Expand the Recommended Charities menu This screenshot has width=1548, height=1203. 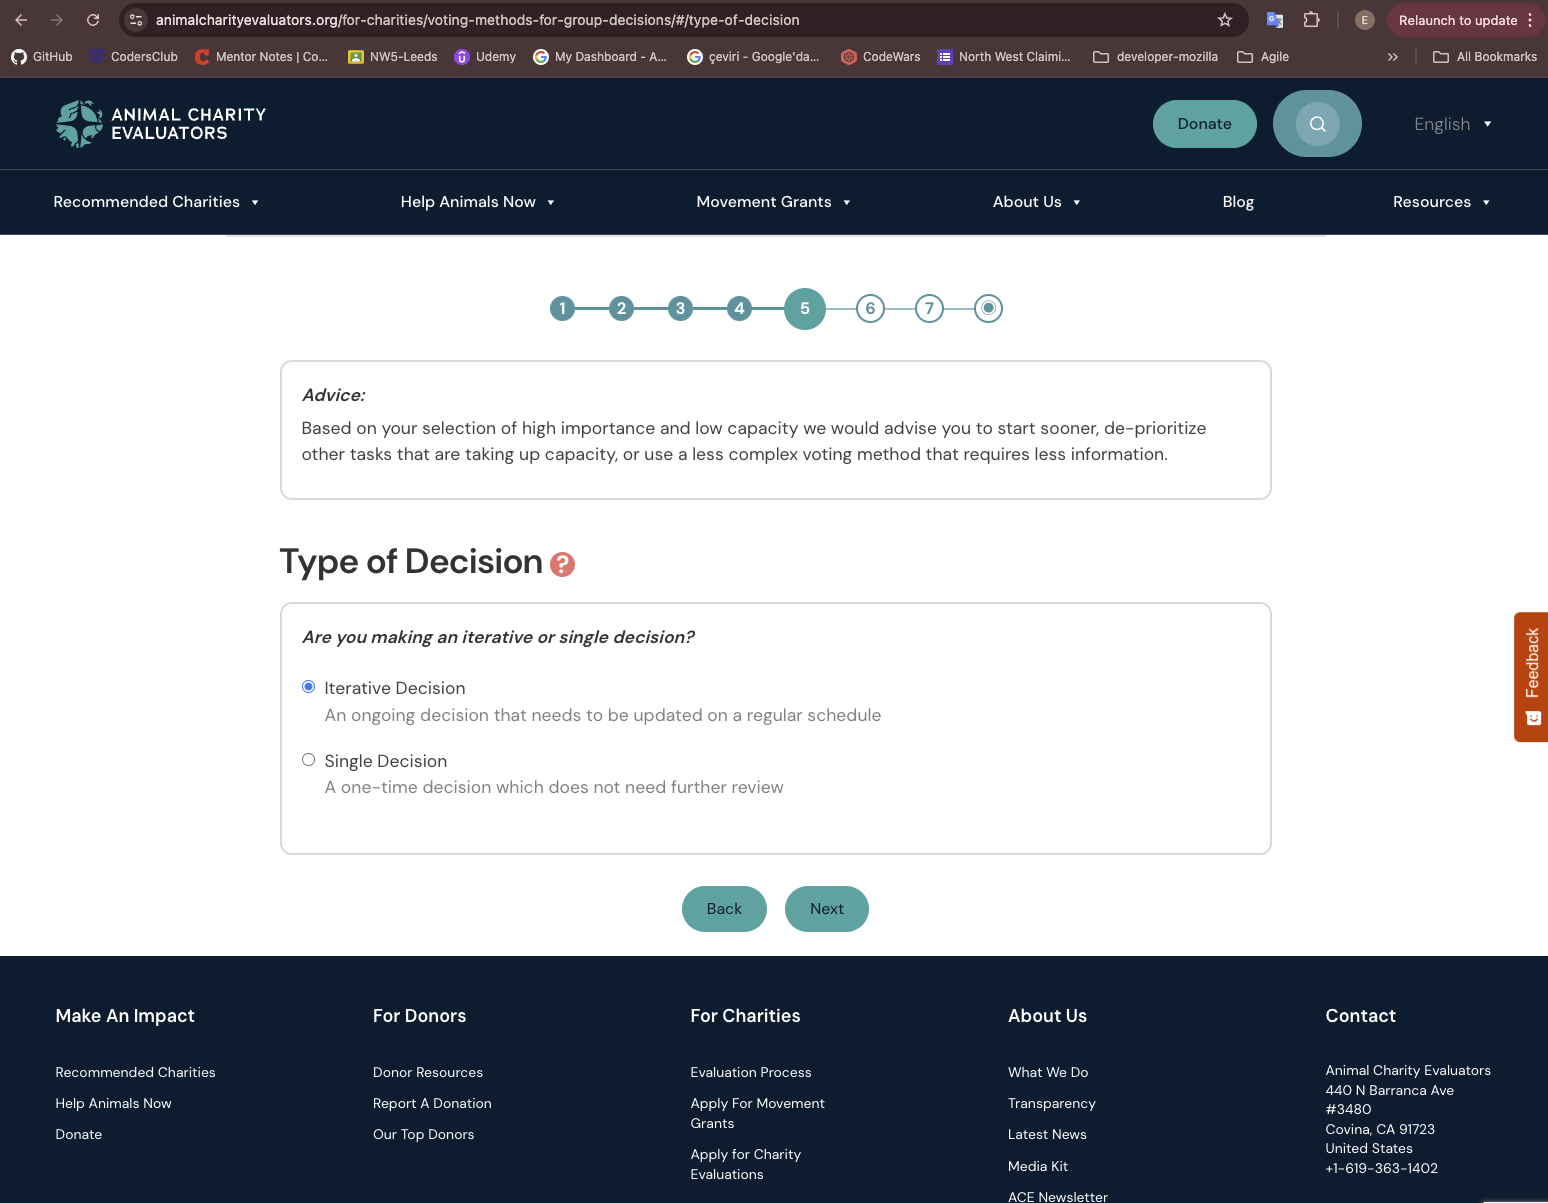point(156,202)
